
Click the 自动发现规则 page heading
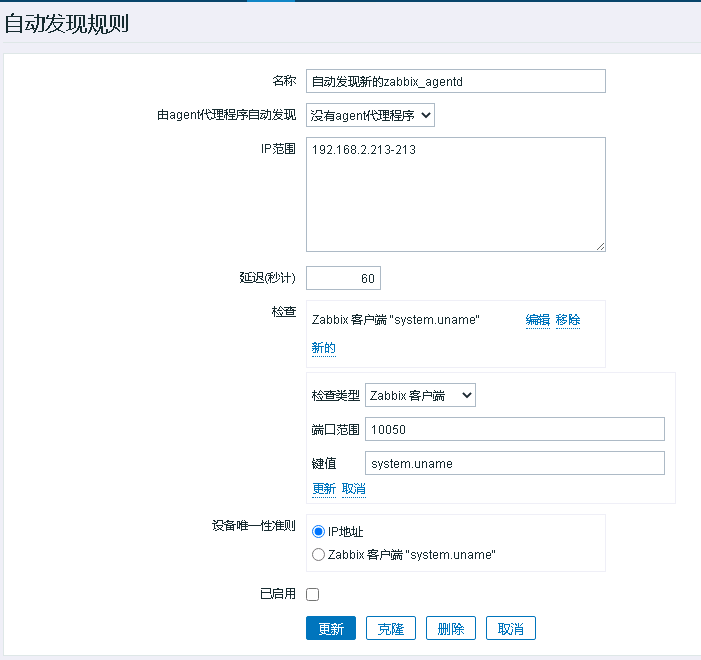point(67,24)
